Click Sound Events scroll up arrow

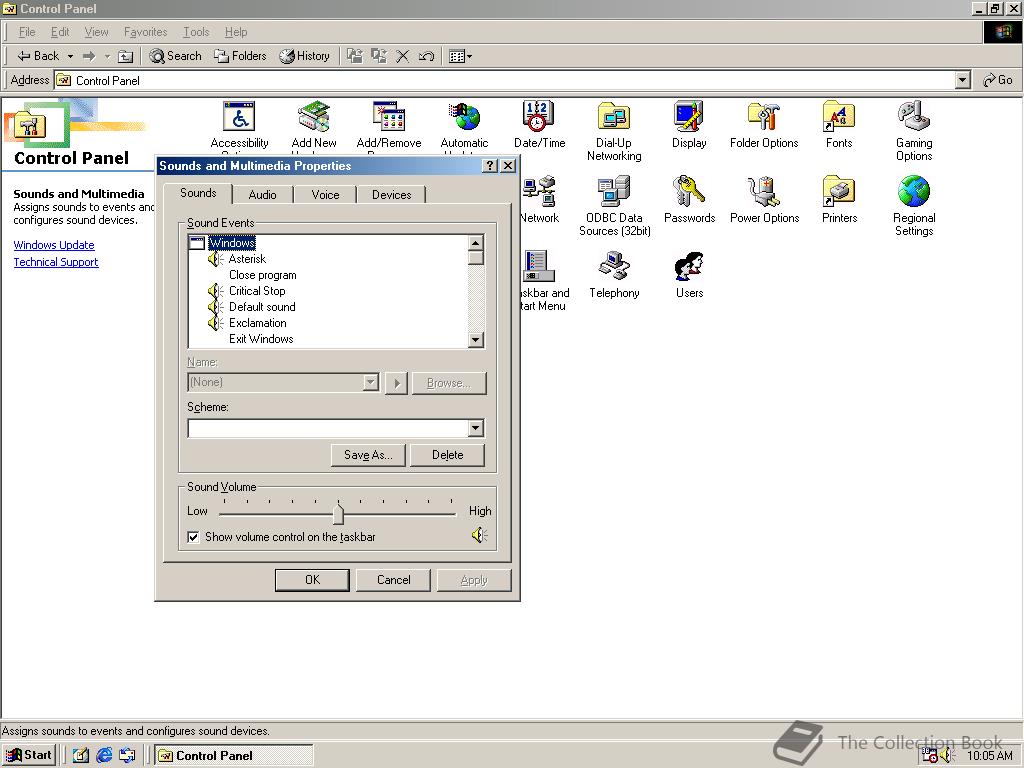click(x=475, y=243)
